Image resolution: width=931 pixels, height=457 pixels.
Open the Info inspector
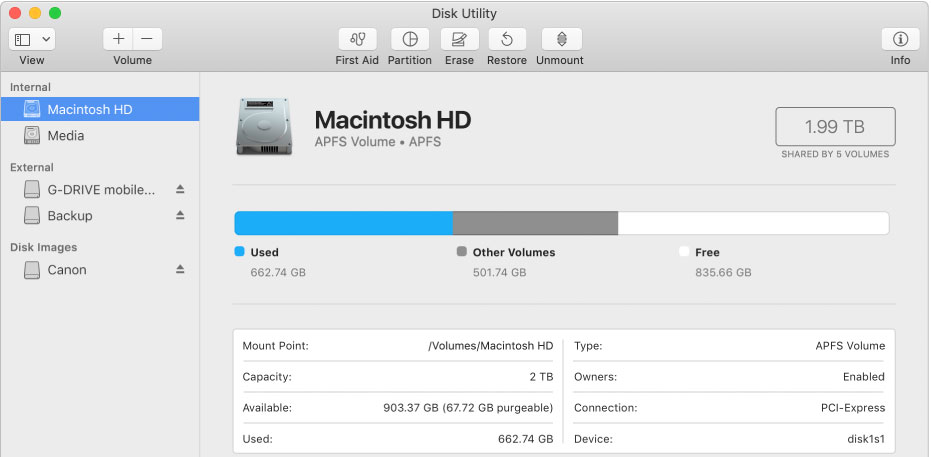[900, 39]
